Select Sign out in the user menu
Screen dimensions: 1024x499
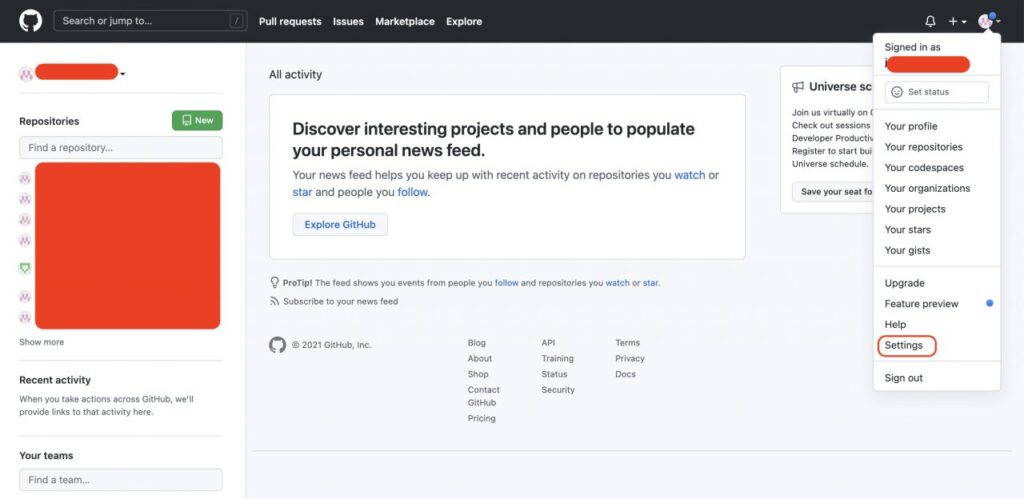tap(904, 378)
